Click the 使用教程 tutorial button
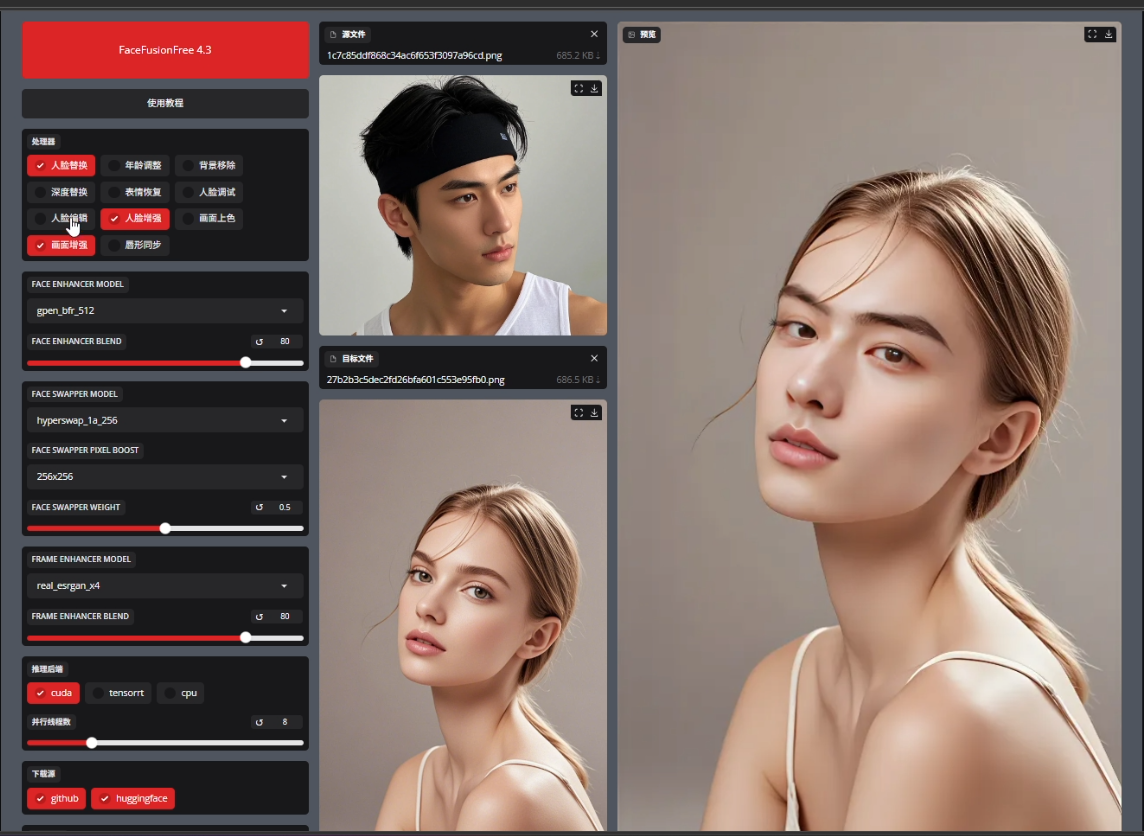 click(x=165, y=103)
